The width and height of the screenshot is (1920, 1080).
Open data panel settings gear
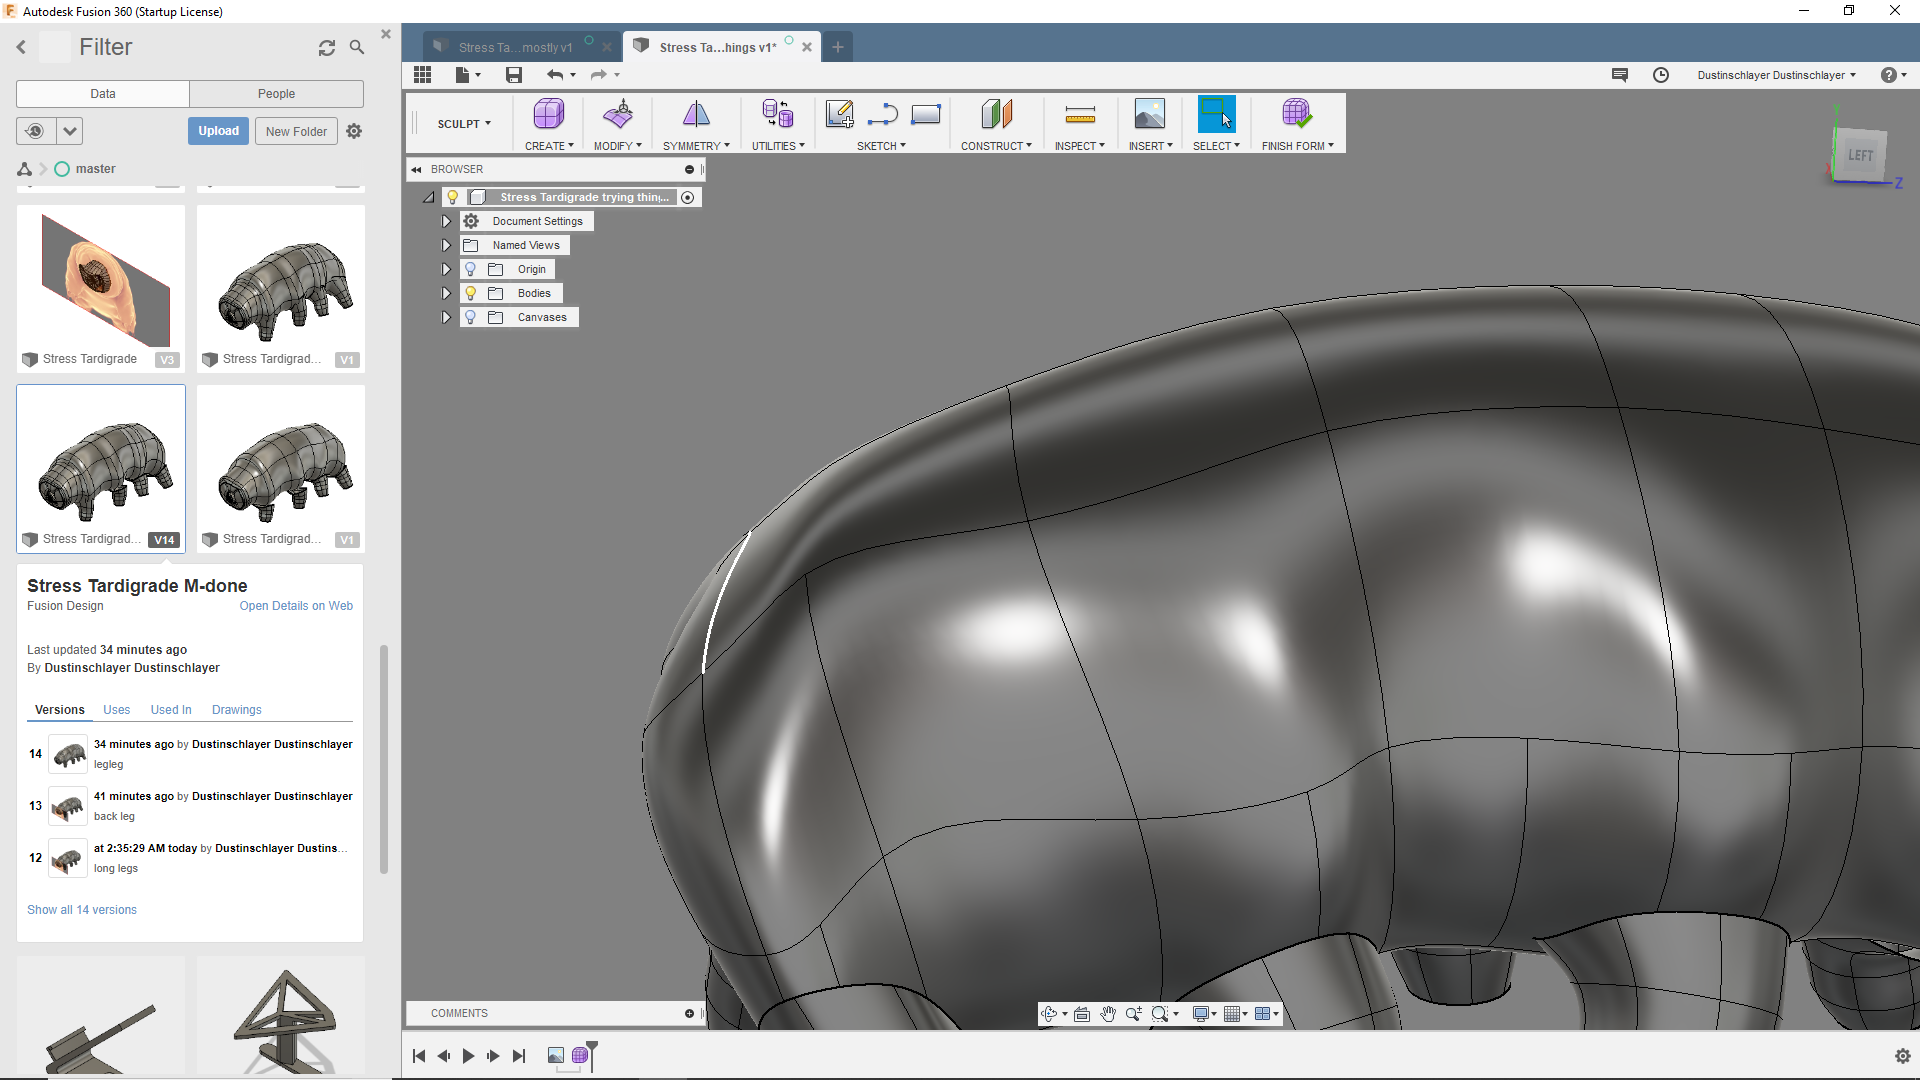354,131
